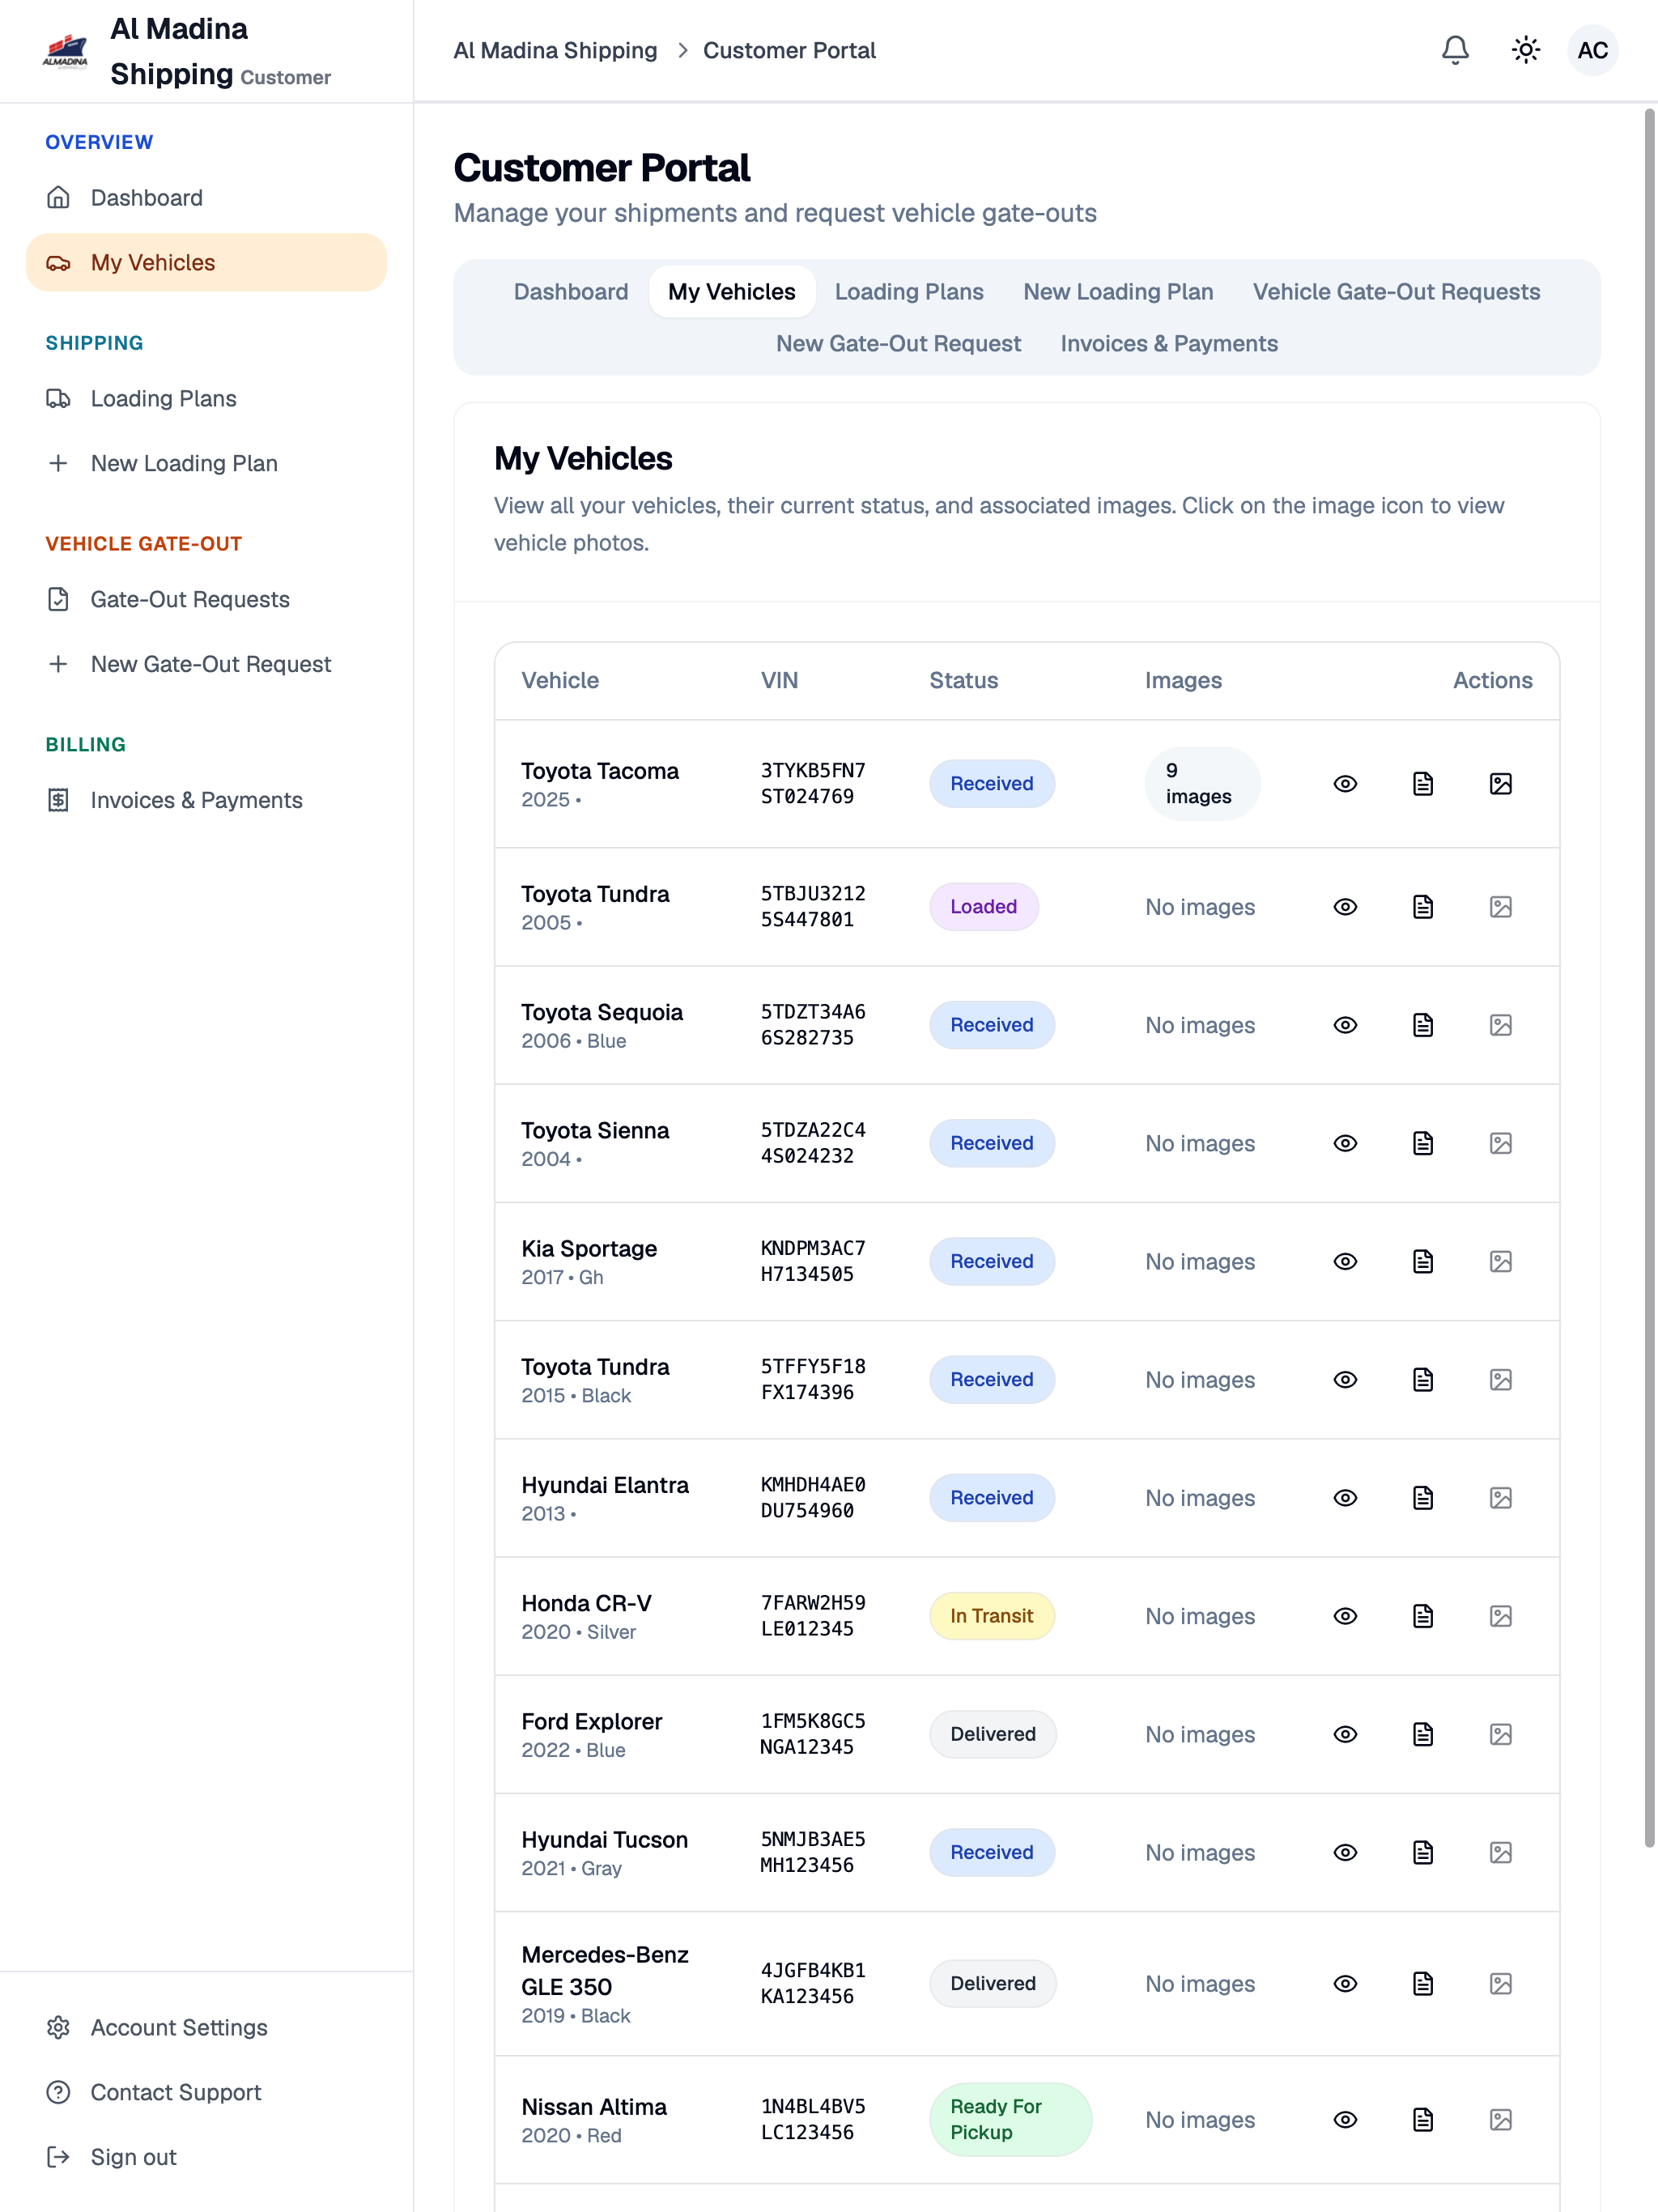View details eye icon for Toyota Sequoia

click(x=1345, y=1025)
